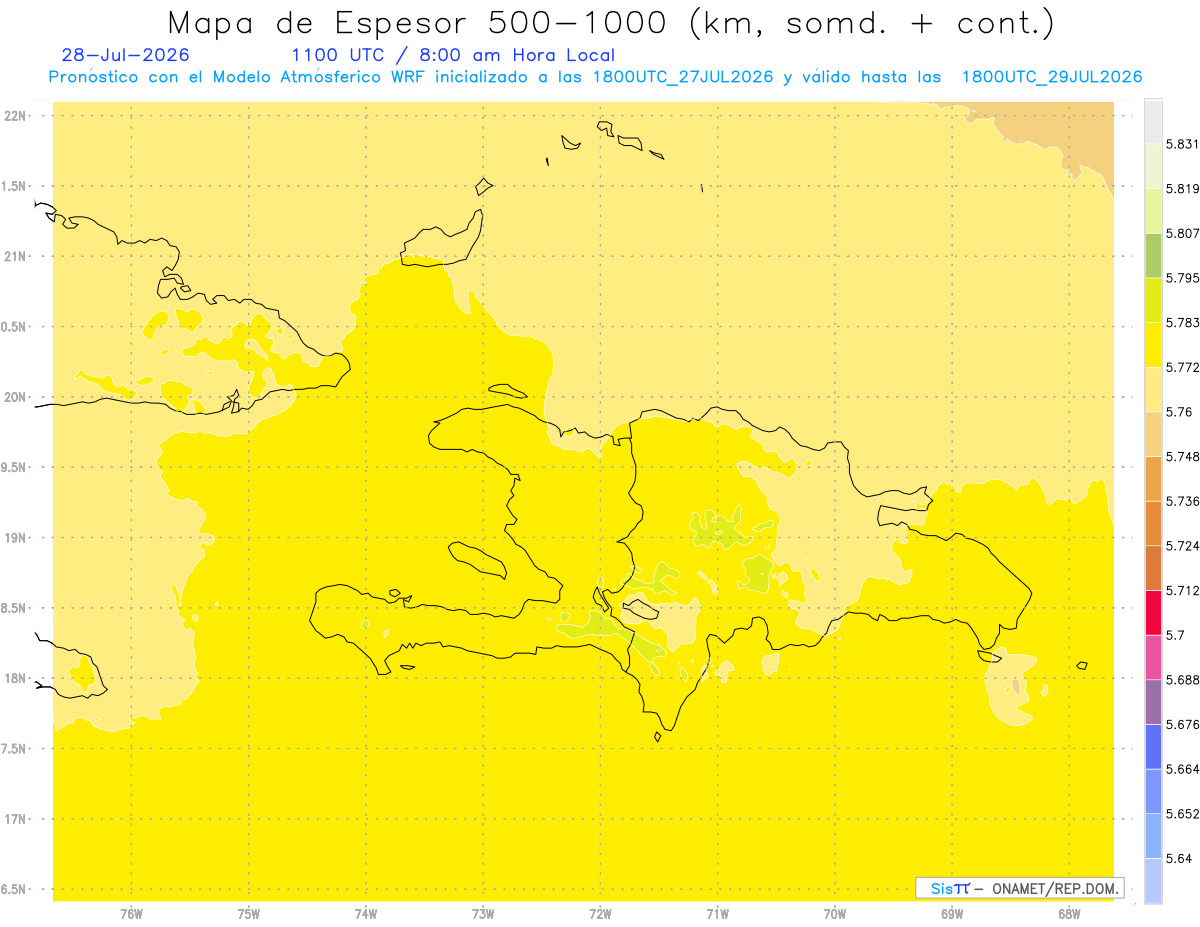Click the '76W' longitude label
Viewport: 1200px width, 927px height.
pyautogui.click(x=131, y=914)
